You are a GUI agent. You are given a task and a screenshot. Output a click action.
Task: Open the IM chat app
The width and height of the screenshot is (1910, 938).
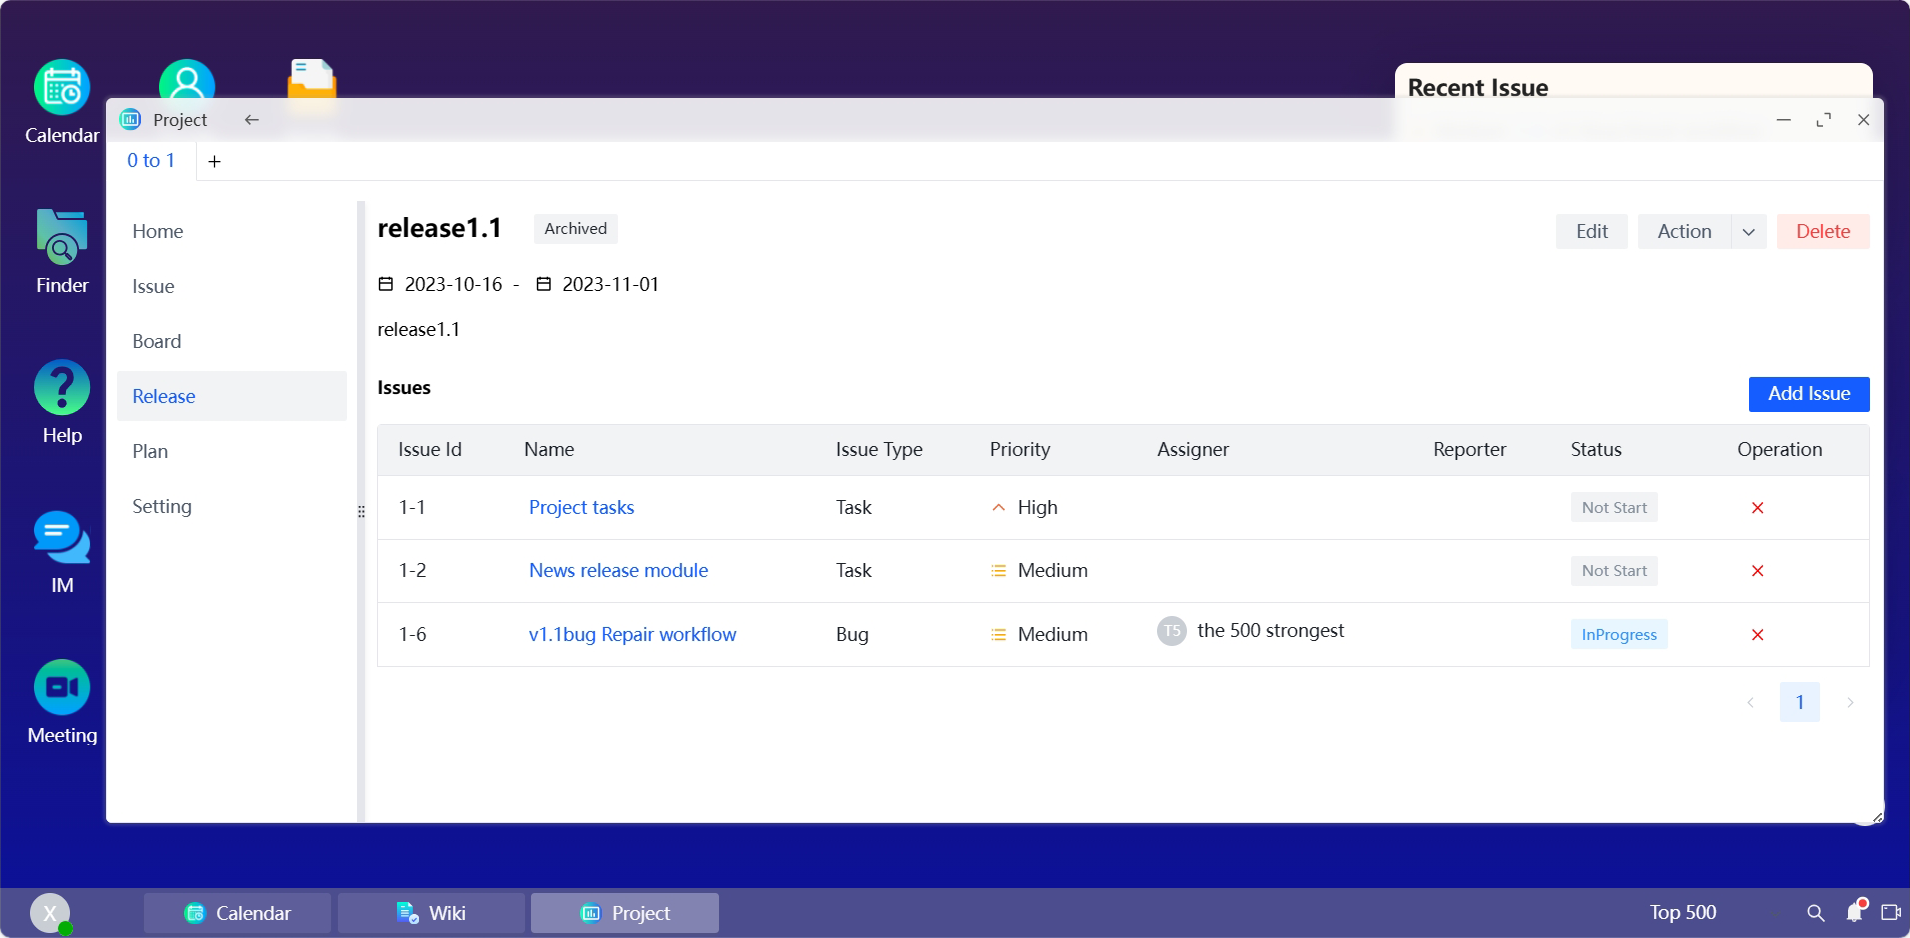(62, 538)
